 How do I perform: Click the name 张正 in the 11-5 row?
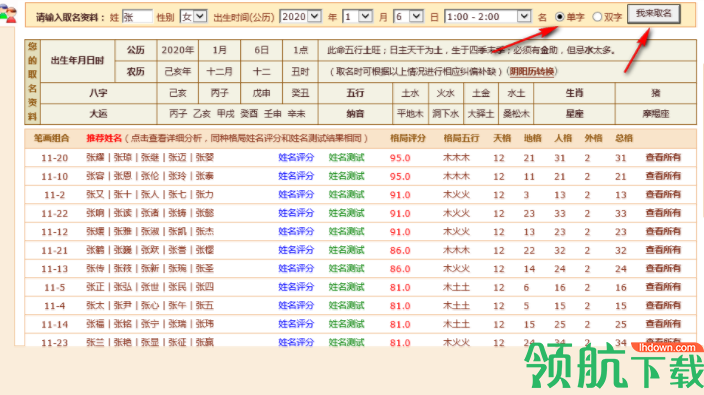tap(95, 287)
